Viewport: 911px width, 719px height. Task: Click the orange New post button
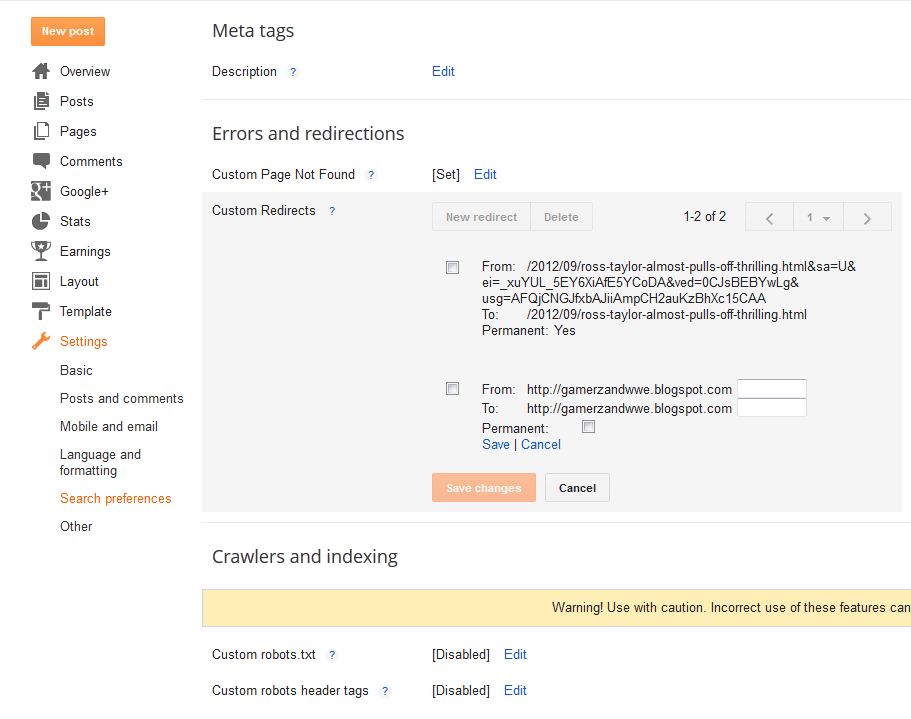coord(68,31)
